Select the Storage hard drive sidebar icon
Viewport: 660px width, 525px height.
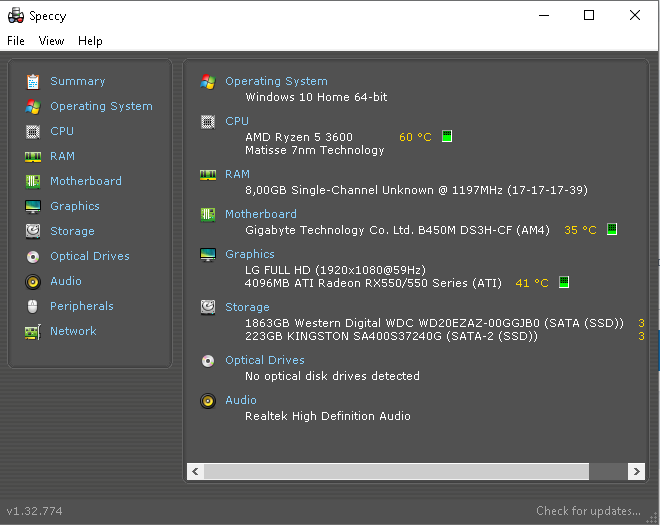click(33, 231)
